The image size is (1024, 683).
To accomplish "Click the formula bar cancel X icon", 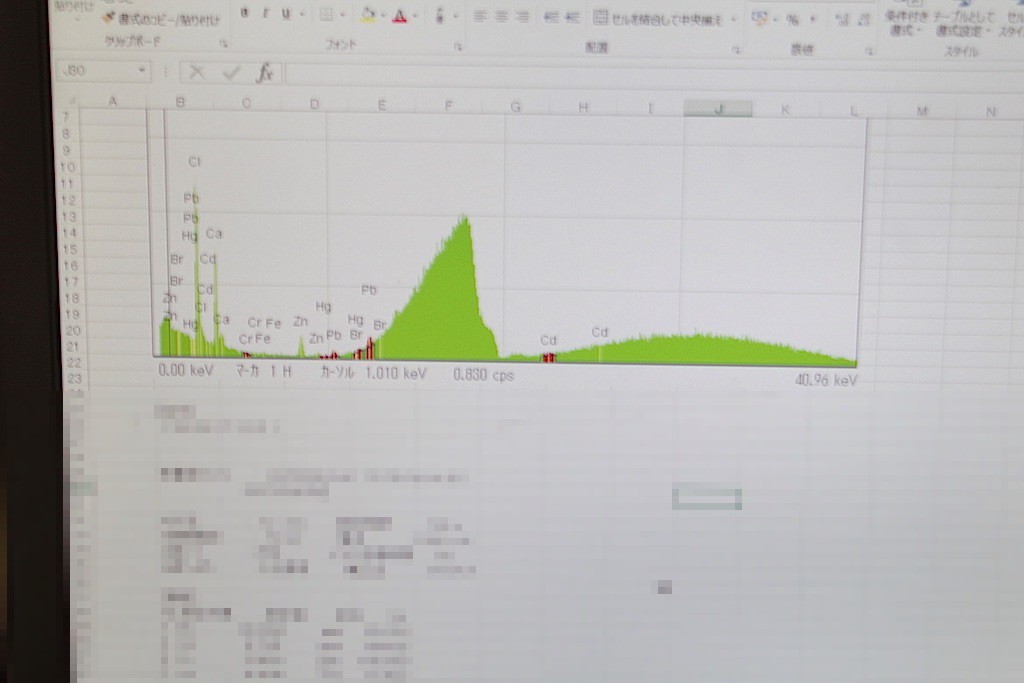I will pos(197,72).
